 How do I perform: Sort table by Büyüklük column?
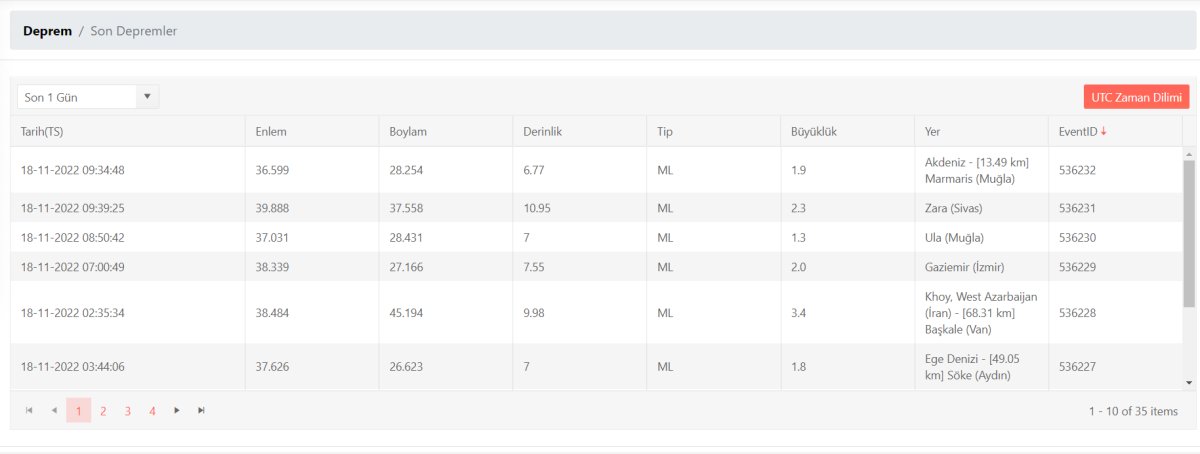pyautogui.click(x=813, y=131)
